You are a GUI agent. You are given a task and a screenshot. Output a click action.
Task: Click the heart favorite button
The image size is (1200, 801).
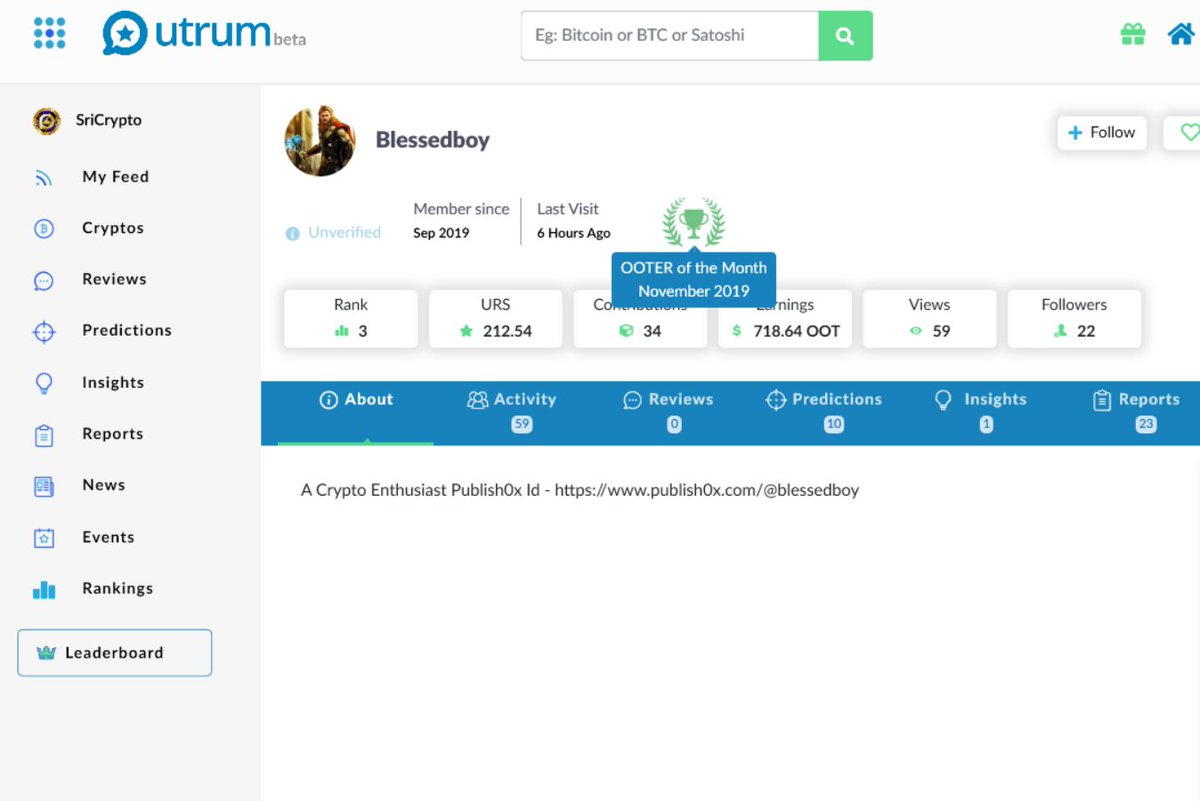(1188, 132)
